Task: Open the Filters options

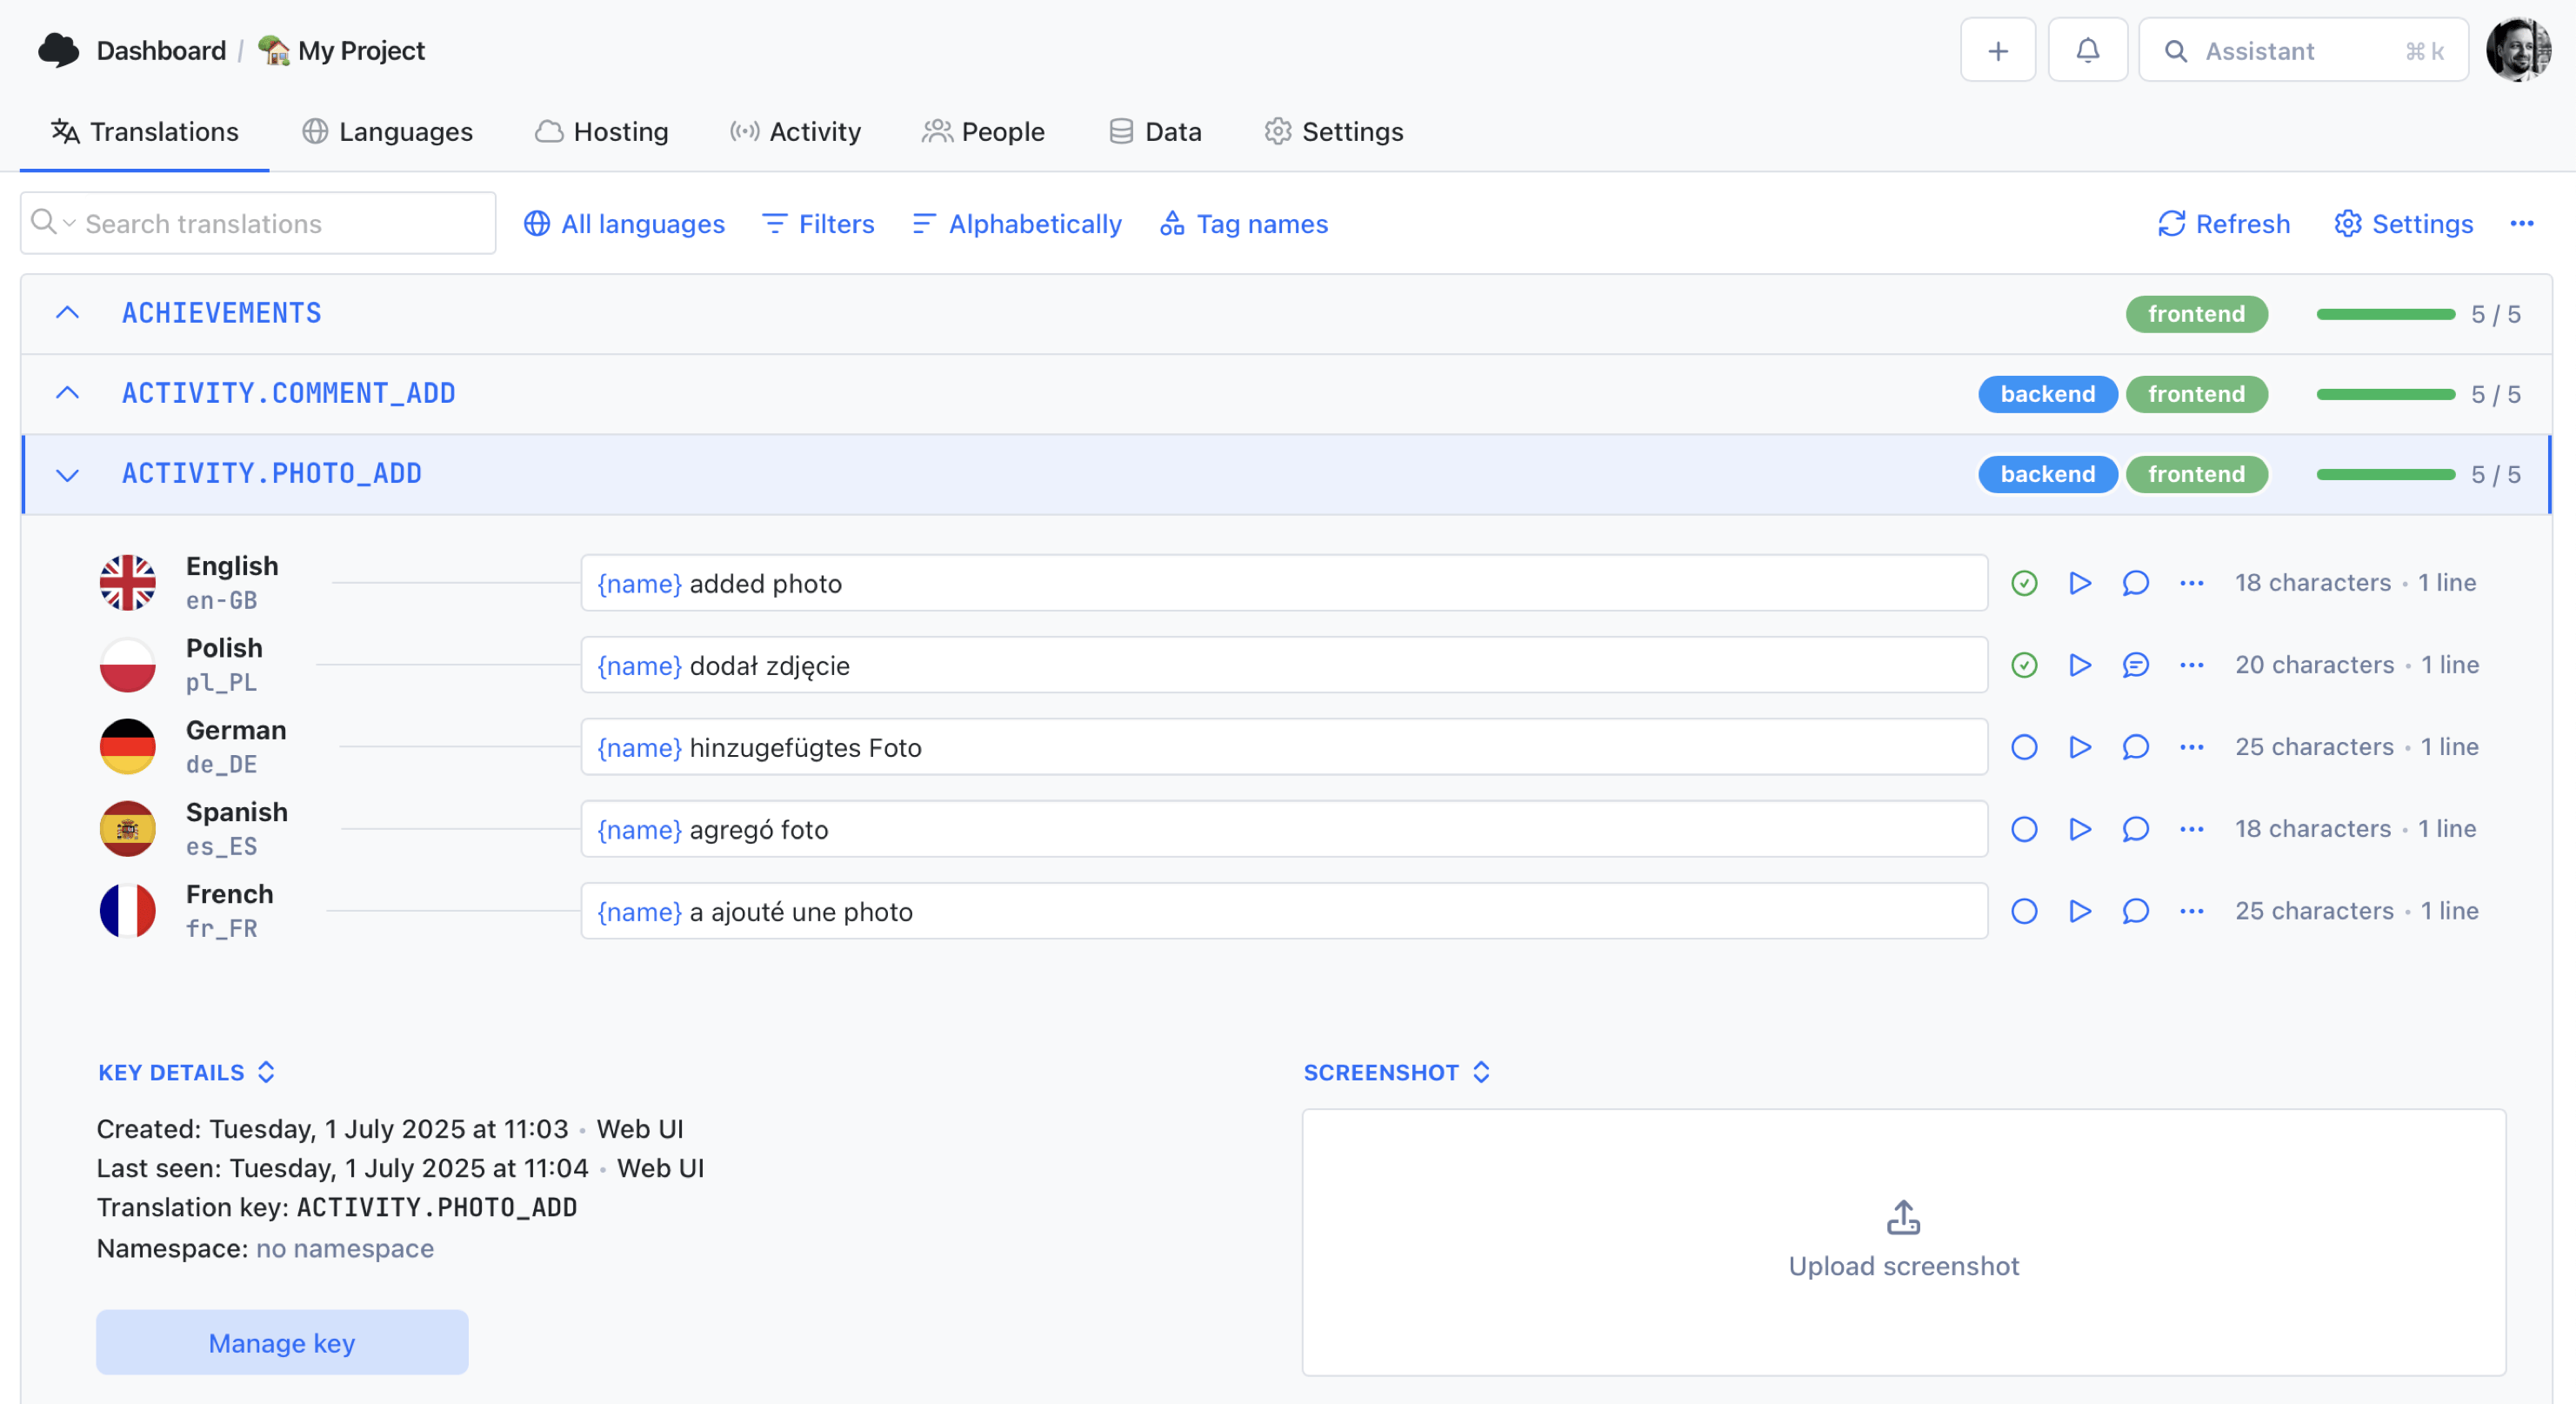Action: point(817,224)
